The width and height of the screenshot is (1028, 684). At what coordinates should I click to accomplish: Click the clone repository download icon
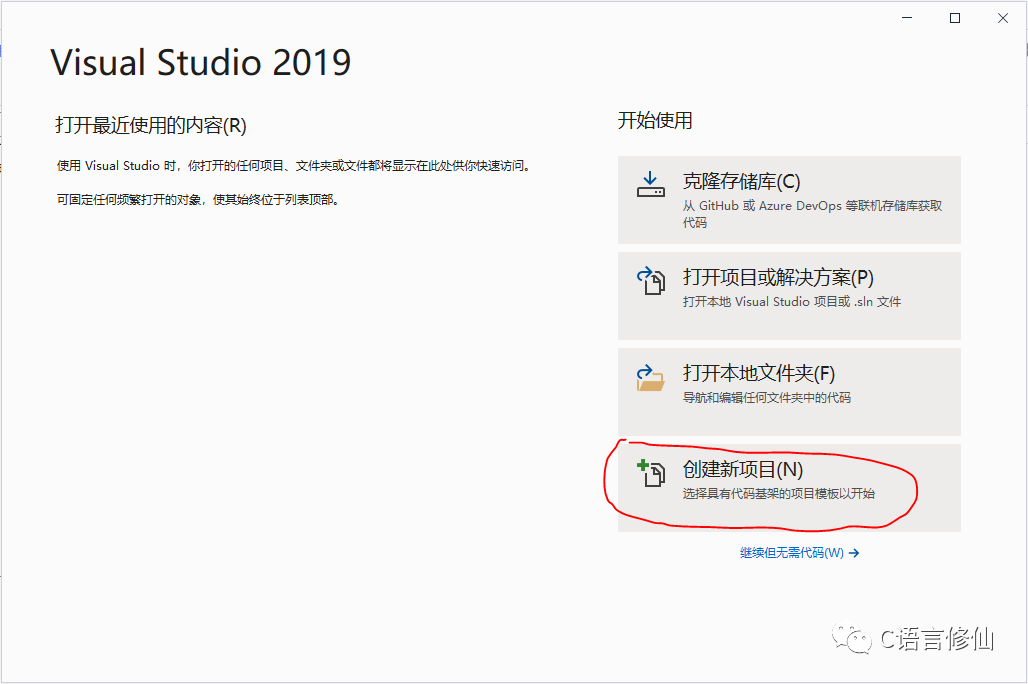(x=650, y=184)
